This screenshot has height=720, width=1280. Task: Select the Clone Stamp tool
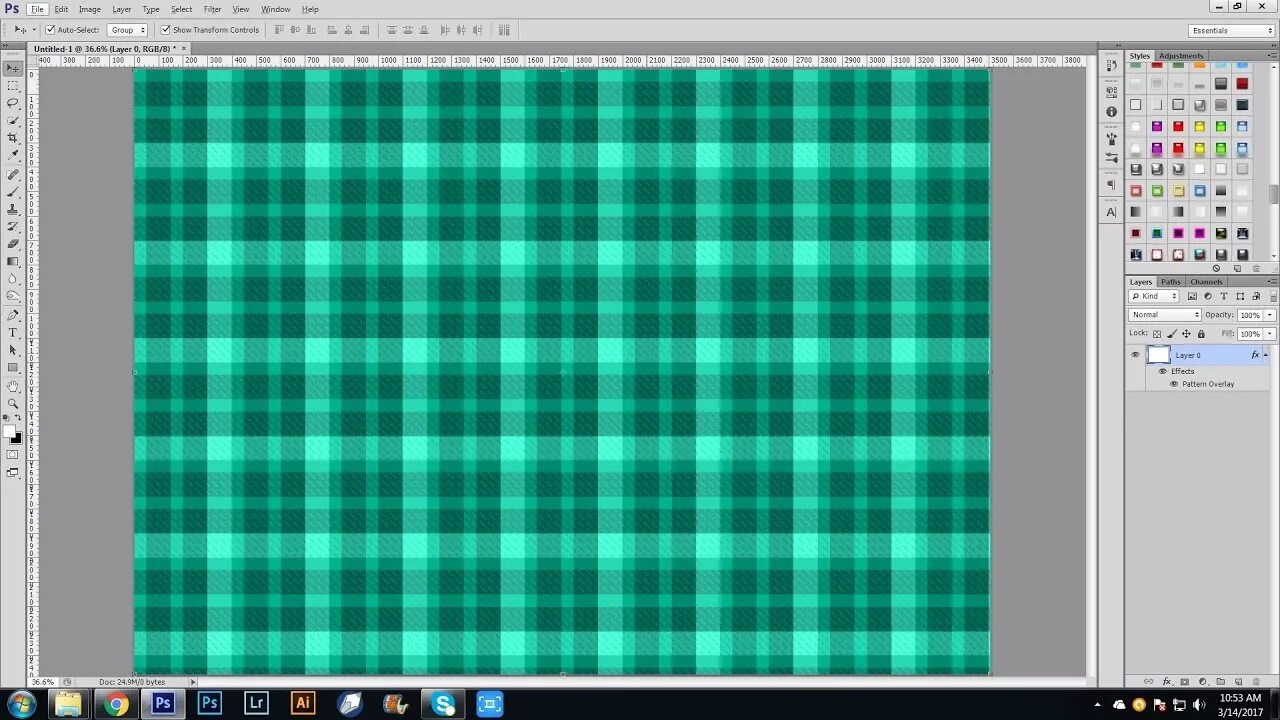pyautogui.click(x=13, y=209)
